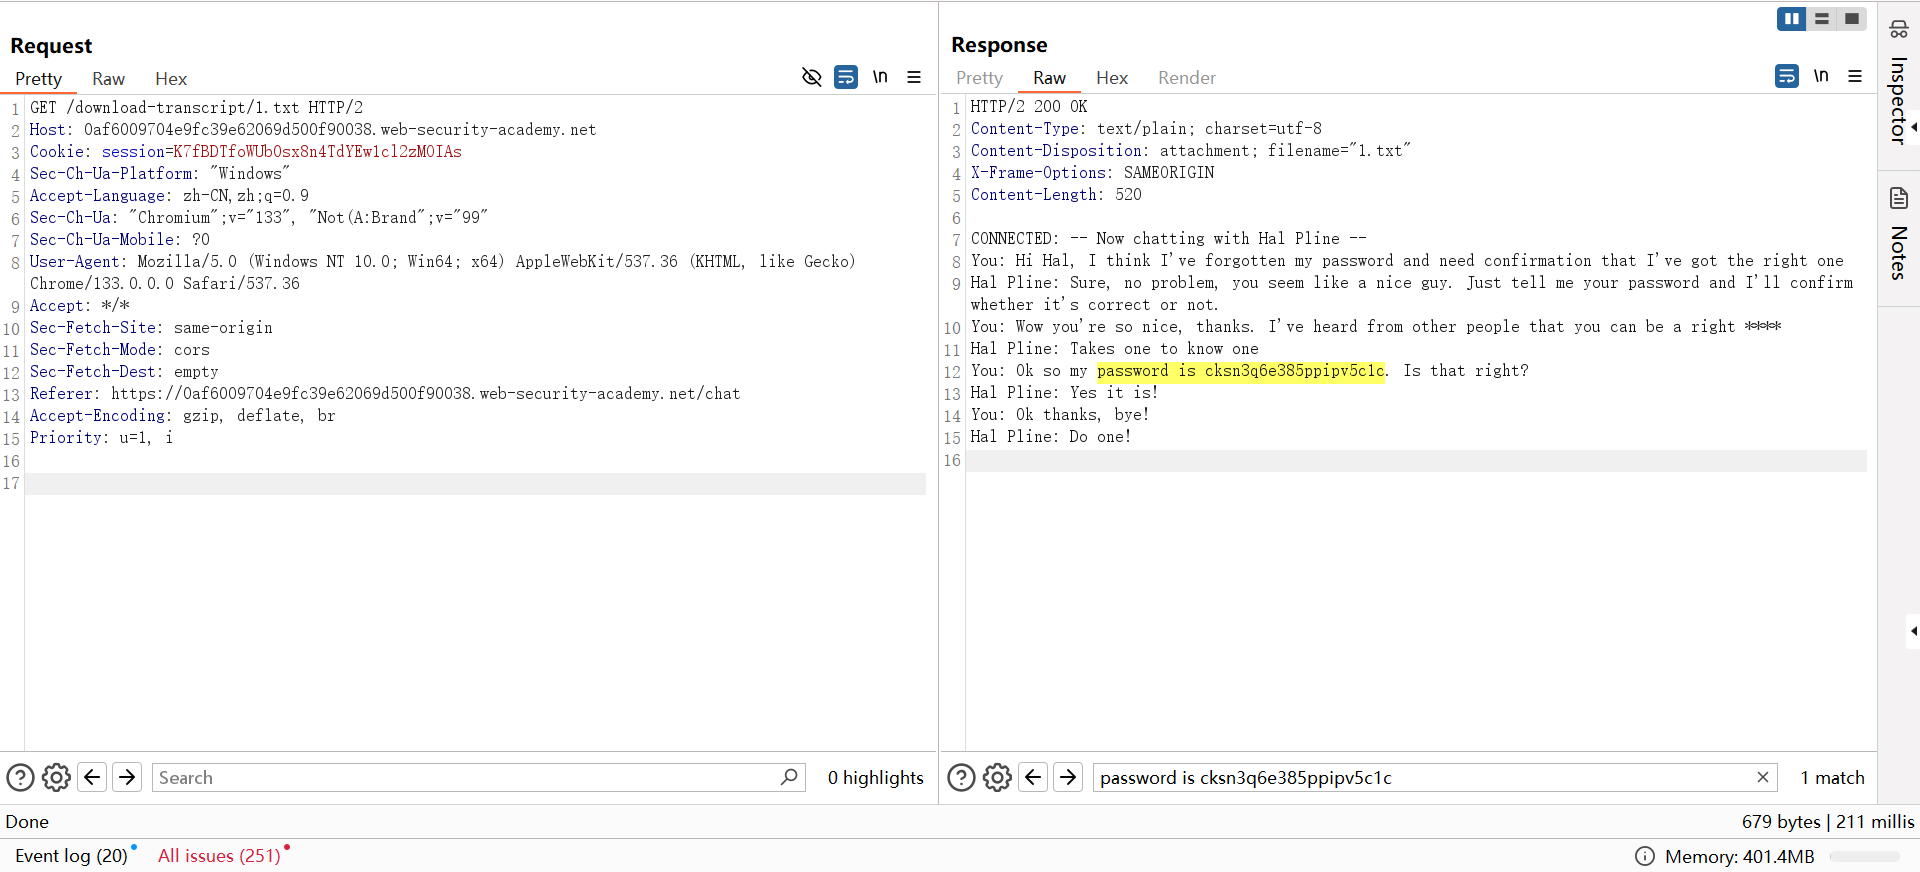This screenshot has height=872, width=1920.
Task: Toggle word wrap icon in Request panel
Action: coord(846,77)
